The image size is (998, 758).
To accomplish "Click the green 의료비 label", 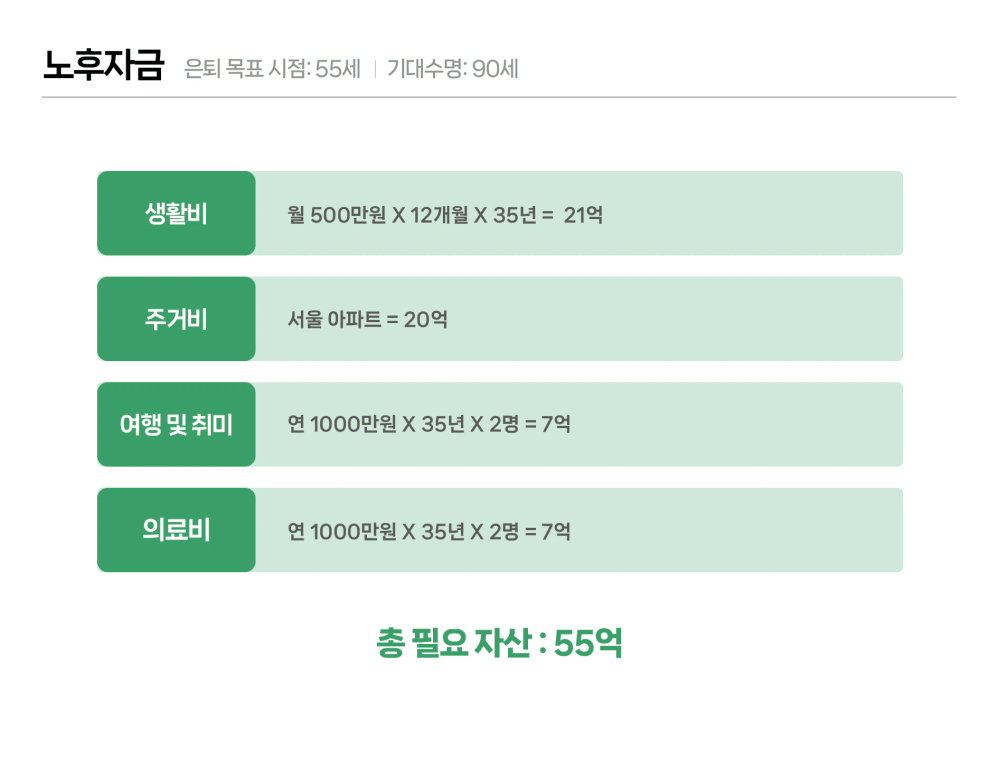I will click(x=176, y=530).
